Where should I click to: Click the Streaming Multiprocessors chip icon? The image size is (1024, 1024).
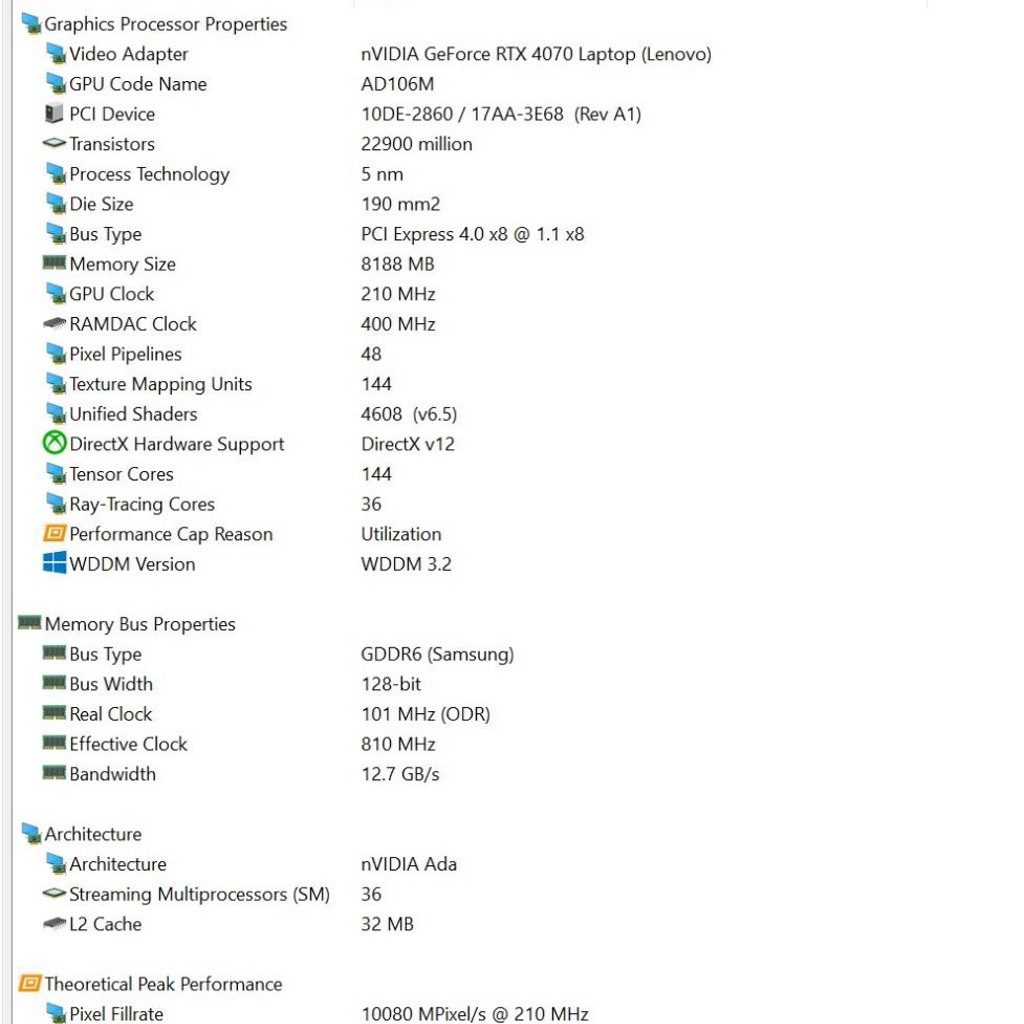tap(54, 893)
